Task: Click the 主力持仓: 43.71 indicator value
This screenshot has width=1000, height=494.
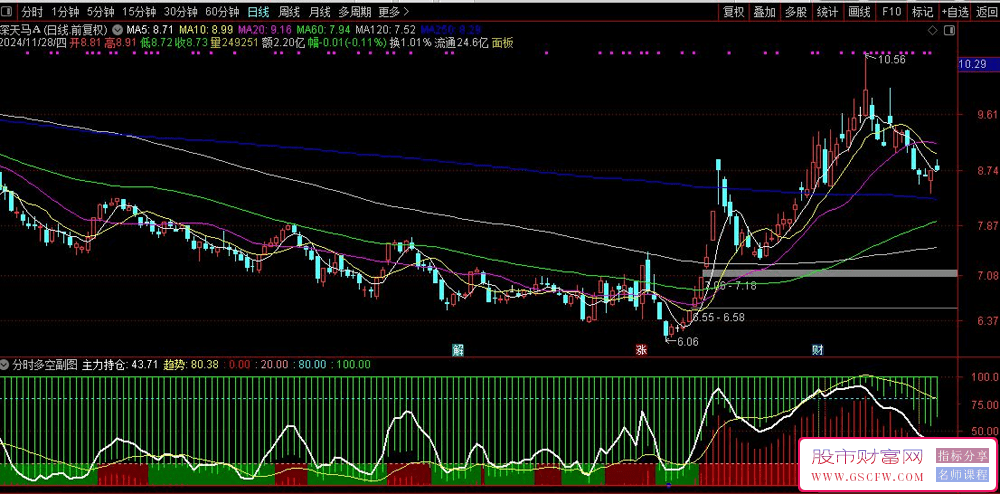Action: tap(120, 365)
